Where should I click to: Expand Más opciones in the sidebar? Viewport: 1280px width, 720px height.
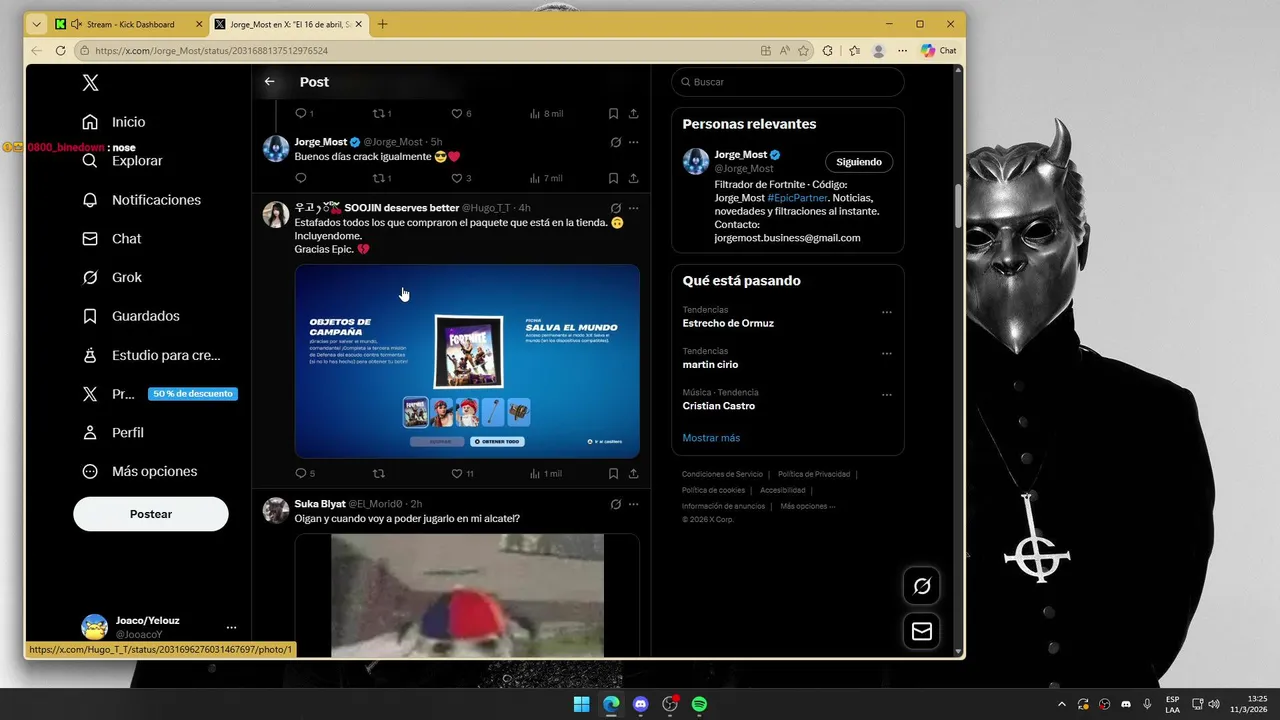tap(140, 471)
